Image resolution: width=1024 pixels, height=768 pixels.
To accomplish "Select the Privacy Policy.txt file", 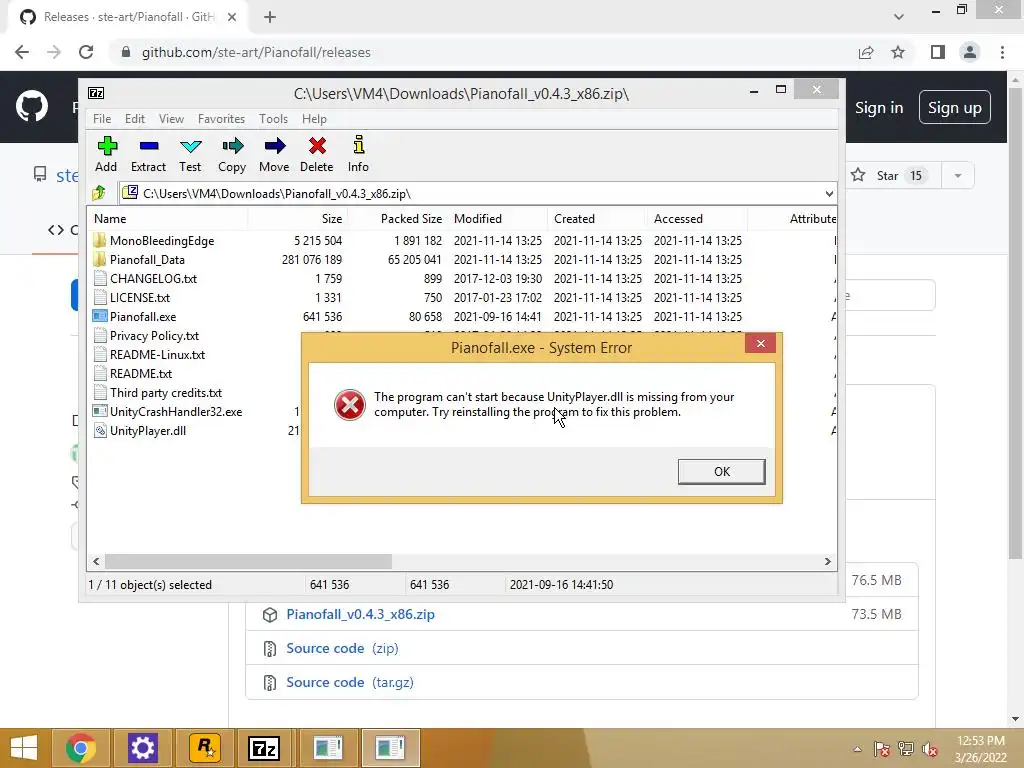I will (x=154, y=336).
